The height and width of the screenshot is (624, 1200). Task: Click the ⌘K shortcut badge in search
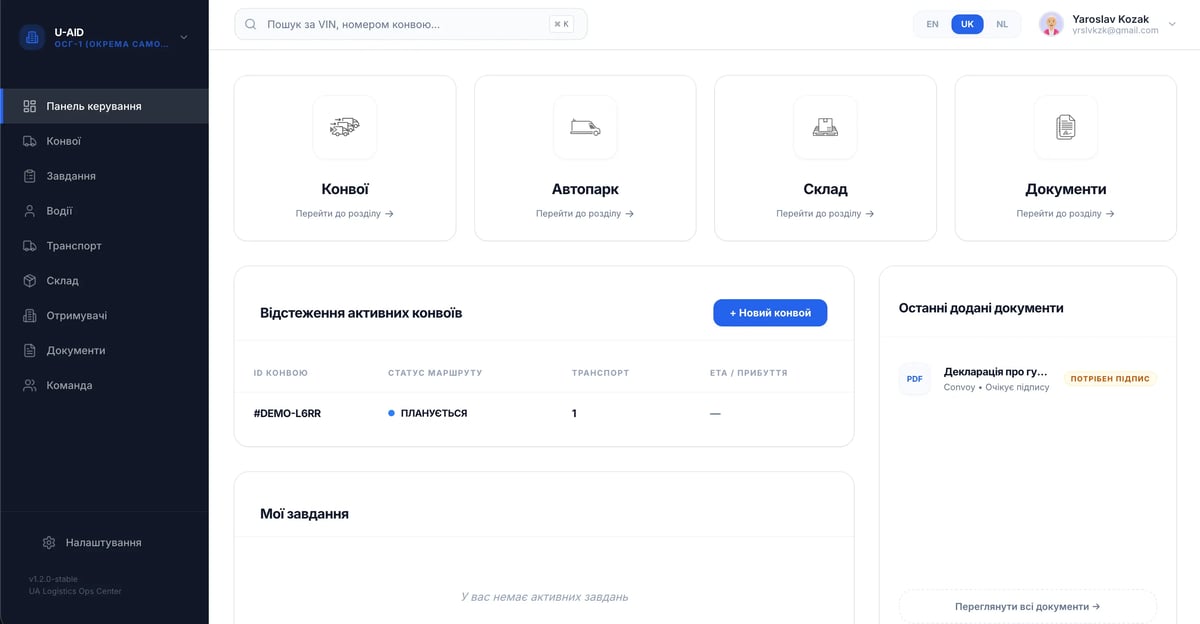click(x=562, y=24)
